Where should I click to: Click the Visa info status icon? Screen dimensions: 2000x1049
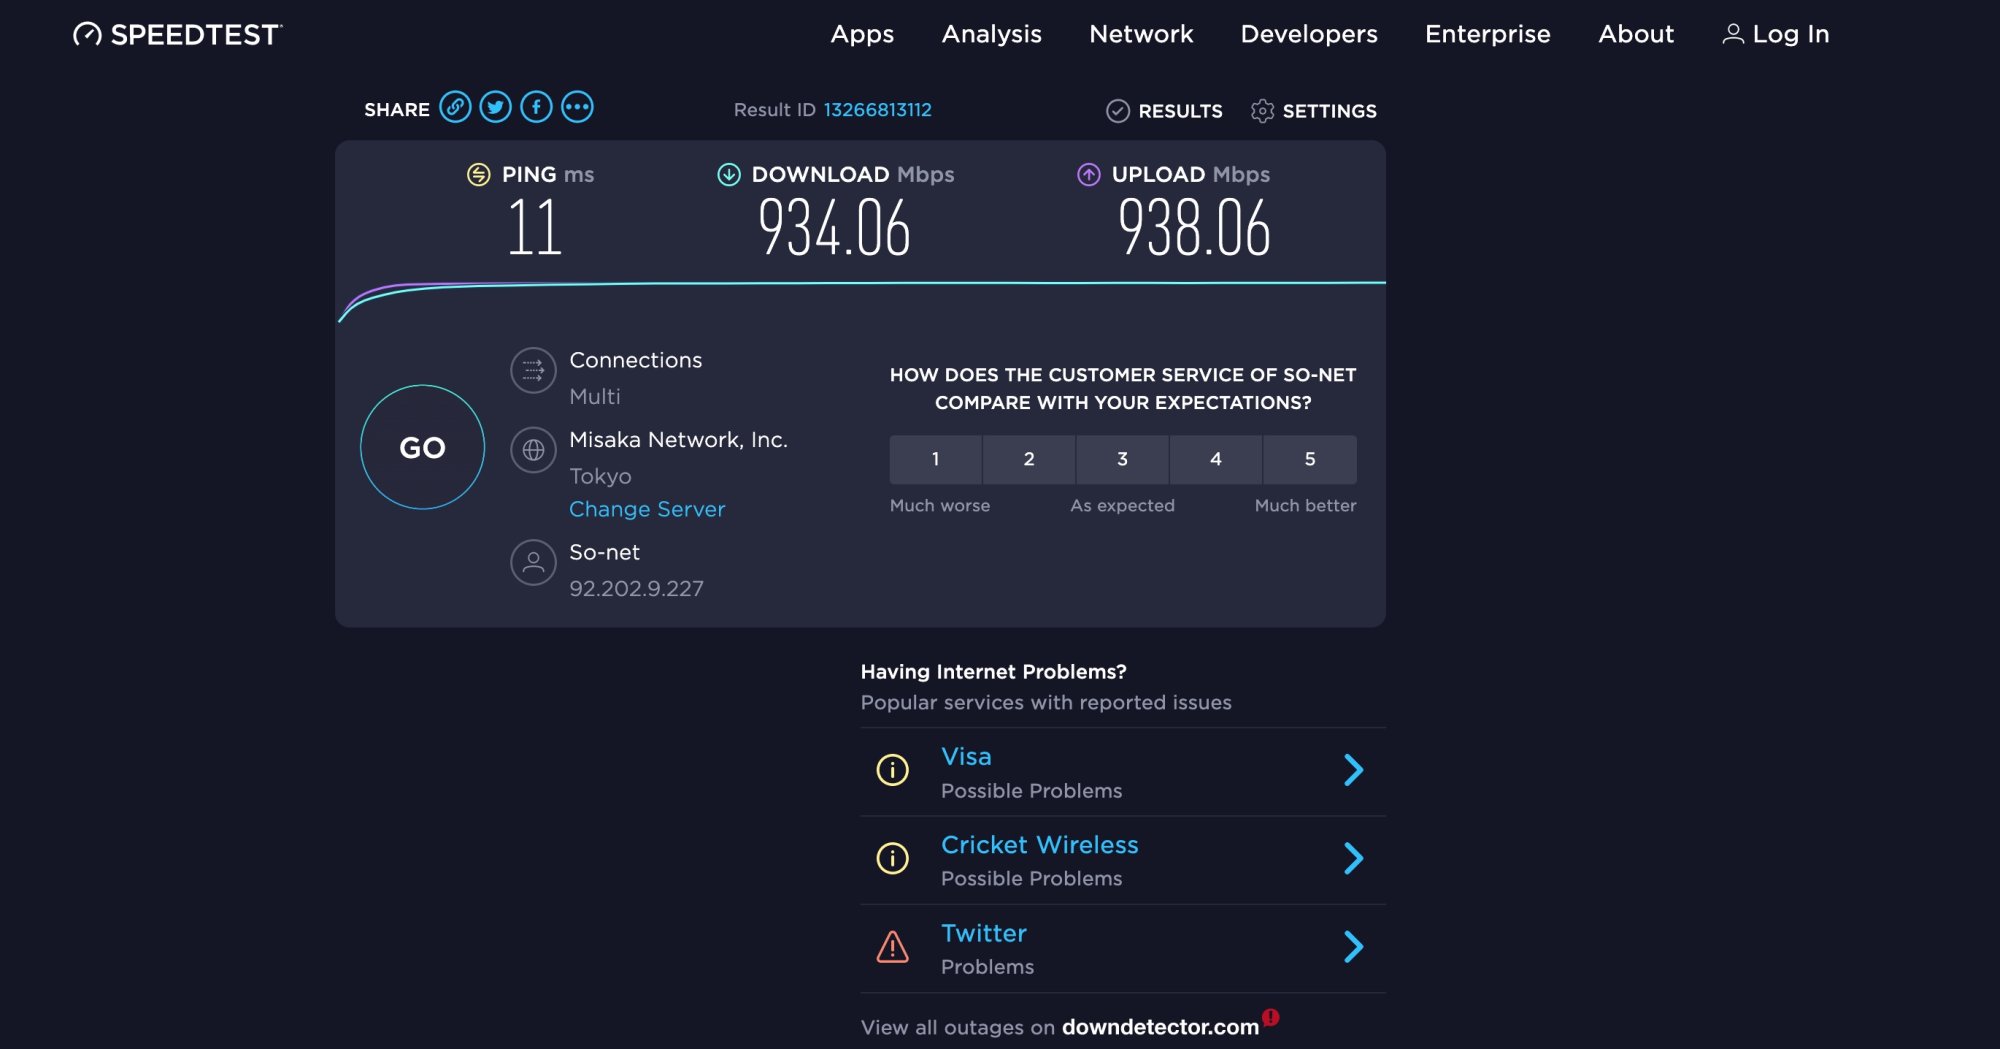pos(892,770)
